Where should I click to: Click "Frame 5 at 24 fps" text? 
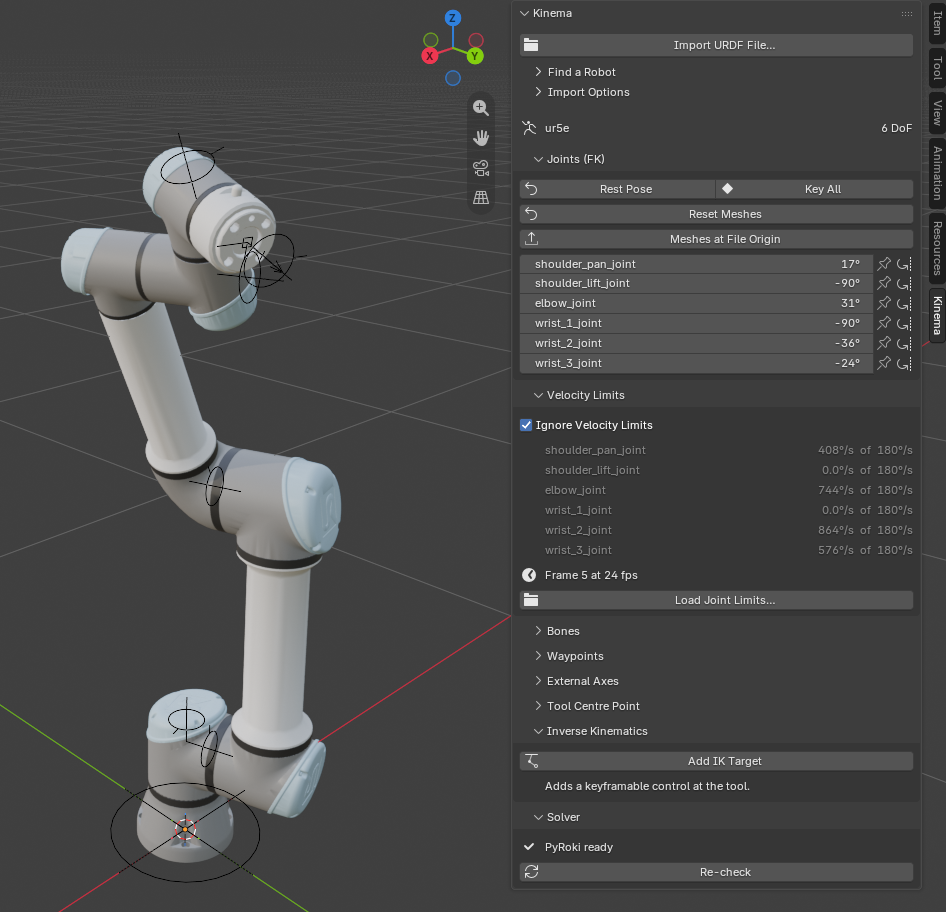click(591, 575)
